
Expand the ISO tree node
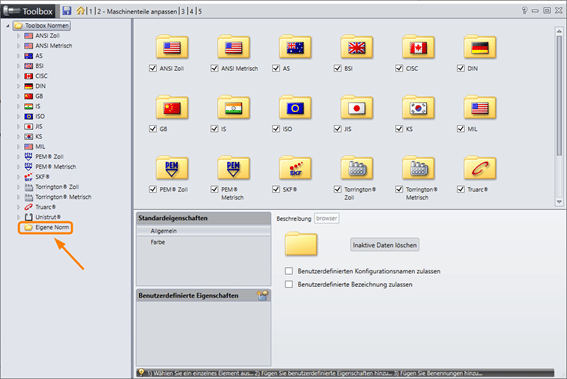click(x=18, y=116)
